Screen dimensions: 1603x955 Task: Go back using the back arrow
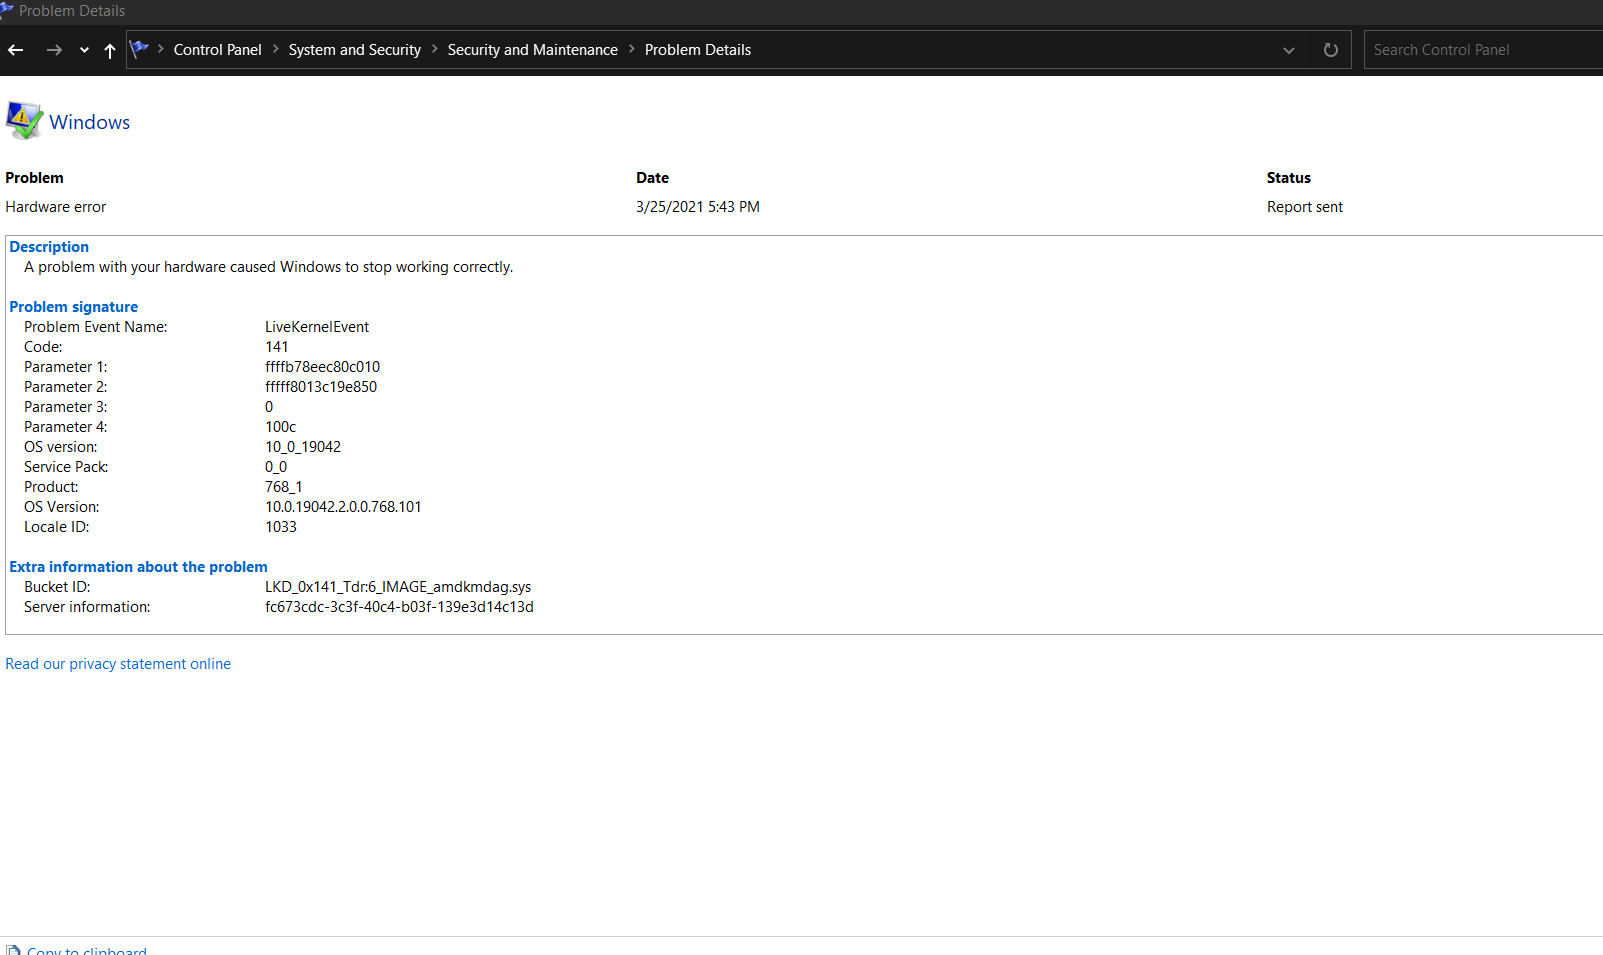coord(15,50)
